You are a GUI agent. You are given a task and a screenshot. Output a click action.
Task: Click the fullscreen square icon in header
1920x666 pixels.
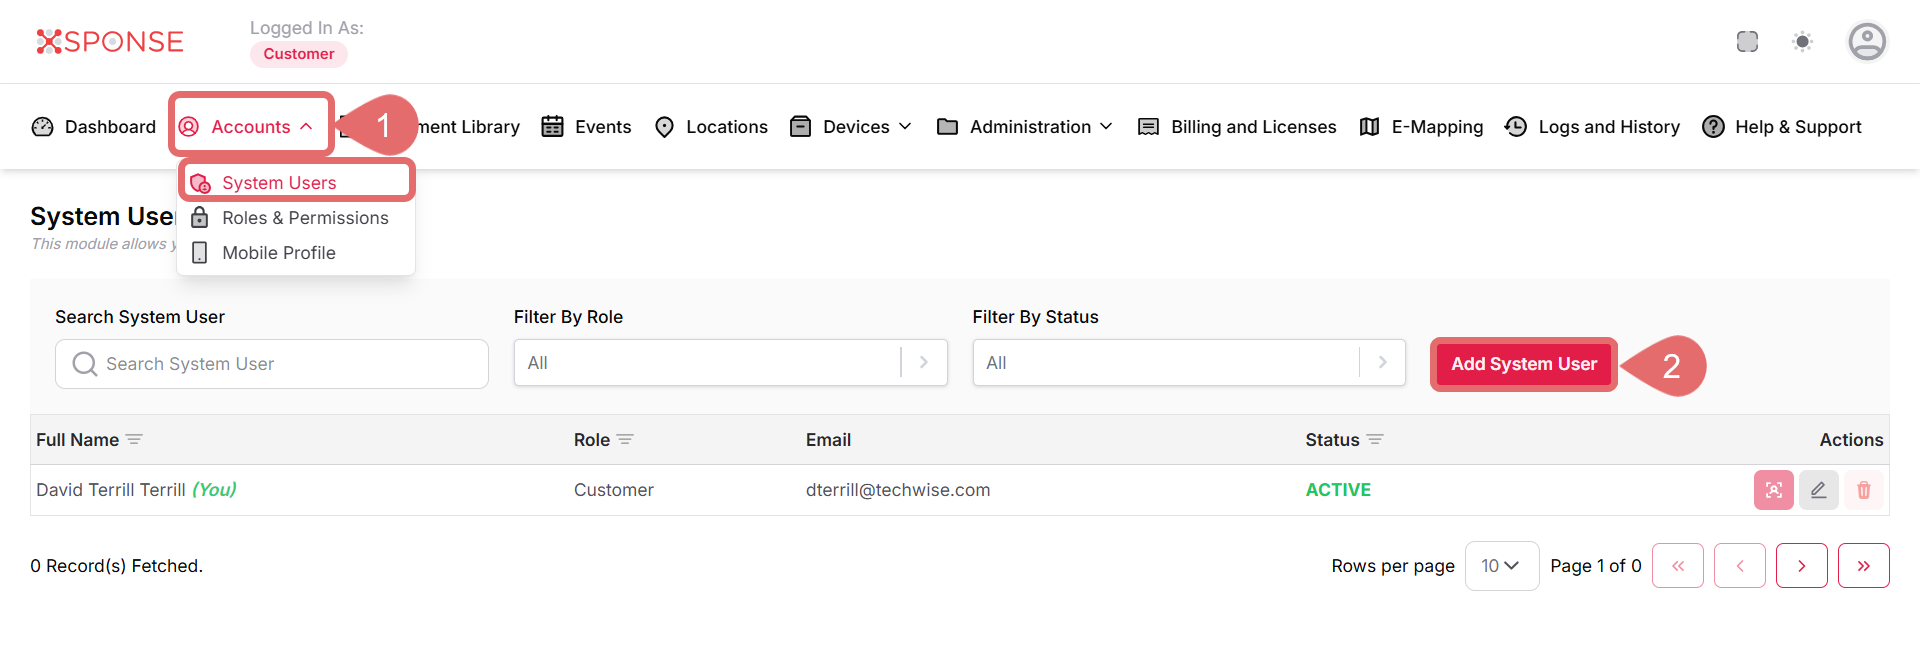(1747, 42)
